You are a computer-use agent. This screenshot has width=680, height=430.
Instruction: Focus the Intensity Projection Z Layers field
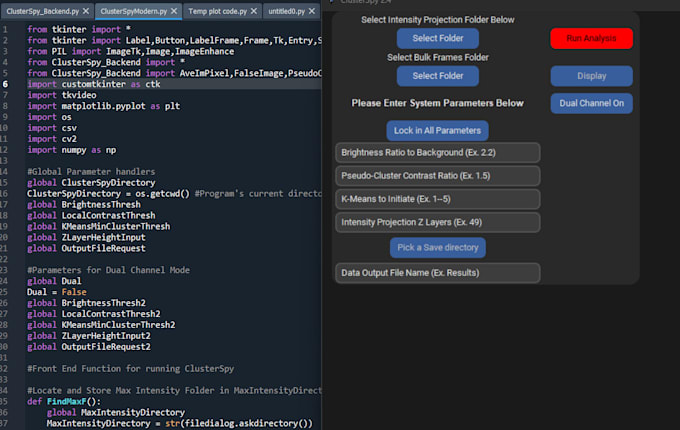click(x=438, y=223)
